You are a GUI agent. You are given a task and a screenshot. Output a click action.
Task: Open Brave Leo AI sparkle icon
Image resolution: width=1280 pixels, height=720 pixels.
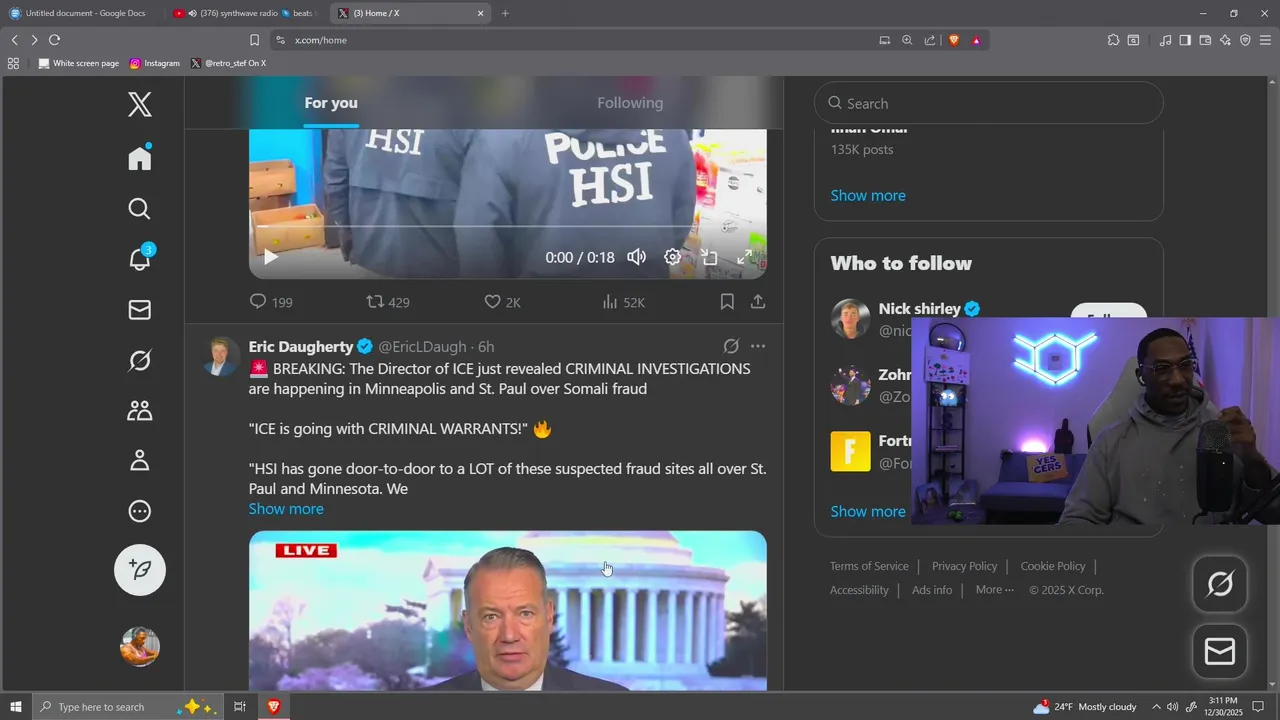click(1225, 40)
